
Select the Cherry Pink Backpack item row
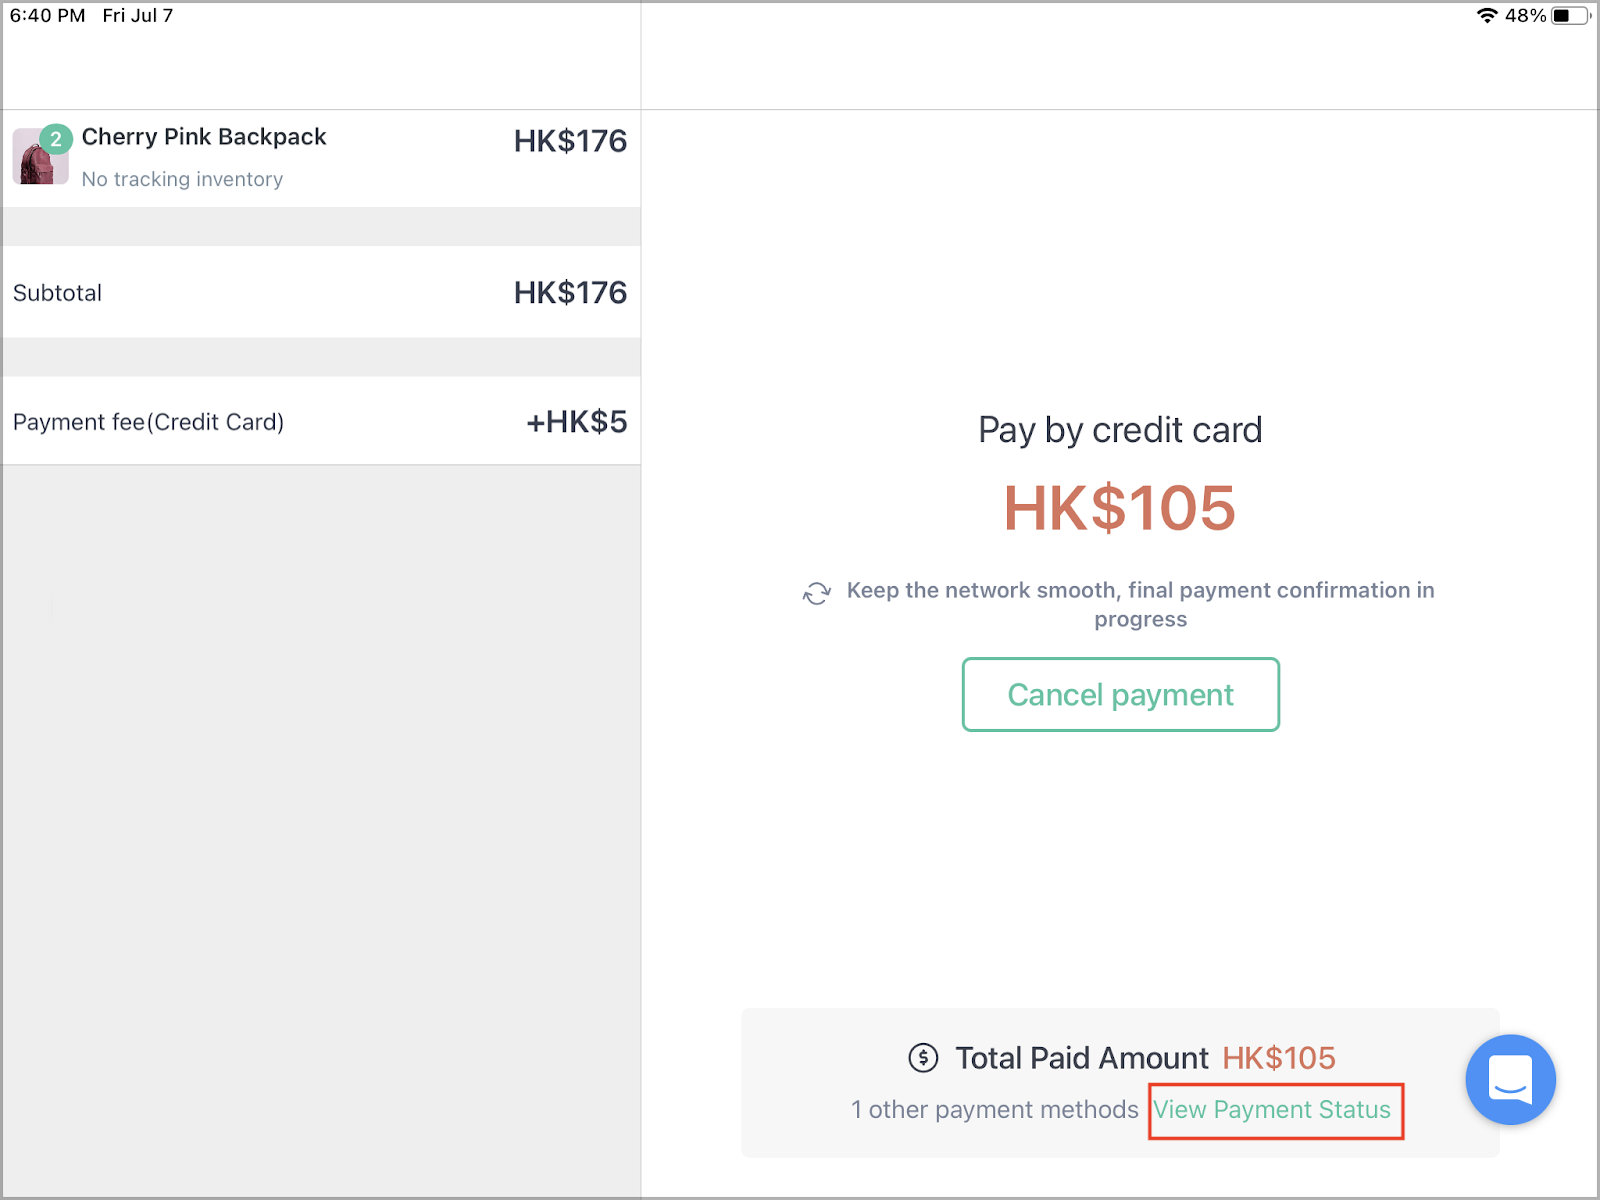pyautogui.click(x=321, y=158)
